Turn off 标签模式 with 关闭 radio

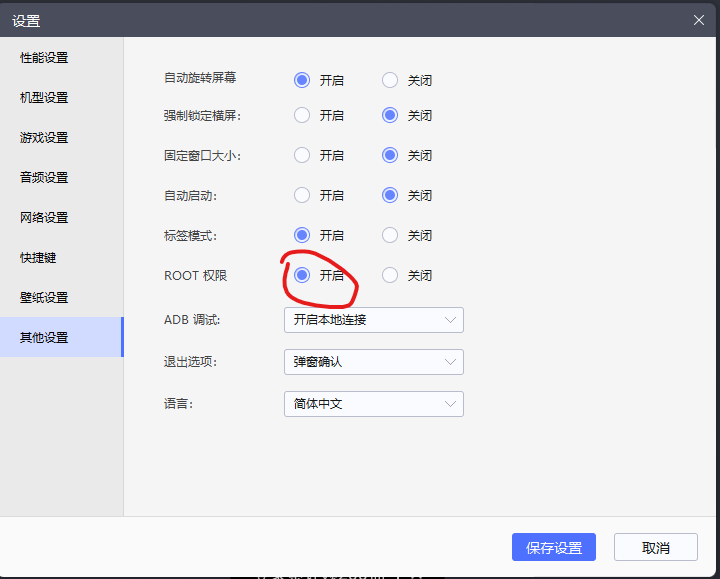pyautogui.click(x=390, y=236)
